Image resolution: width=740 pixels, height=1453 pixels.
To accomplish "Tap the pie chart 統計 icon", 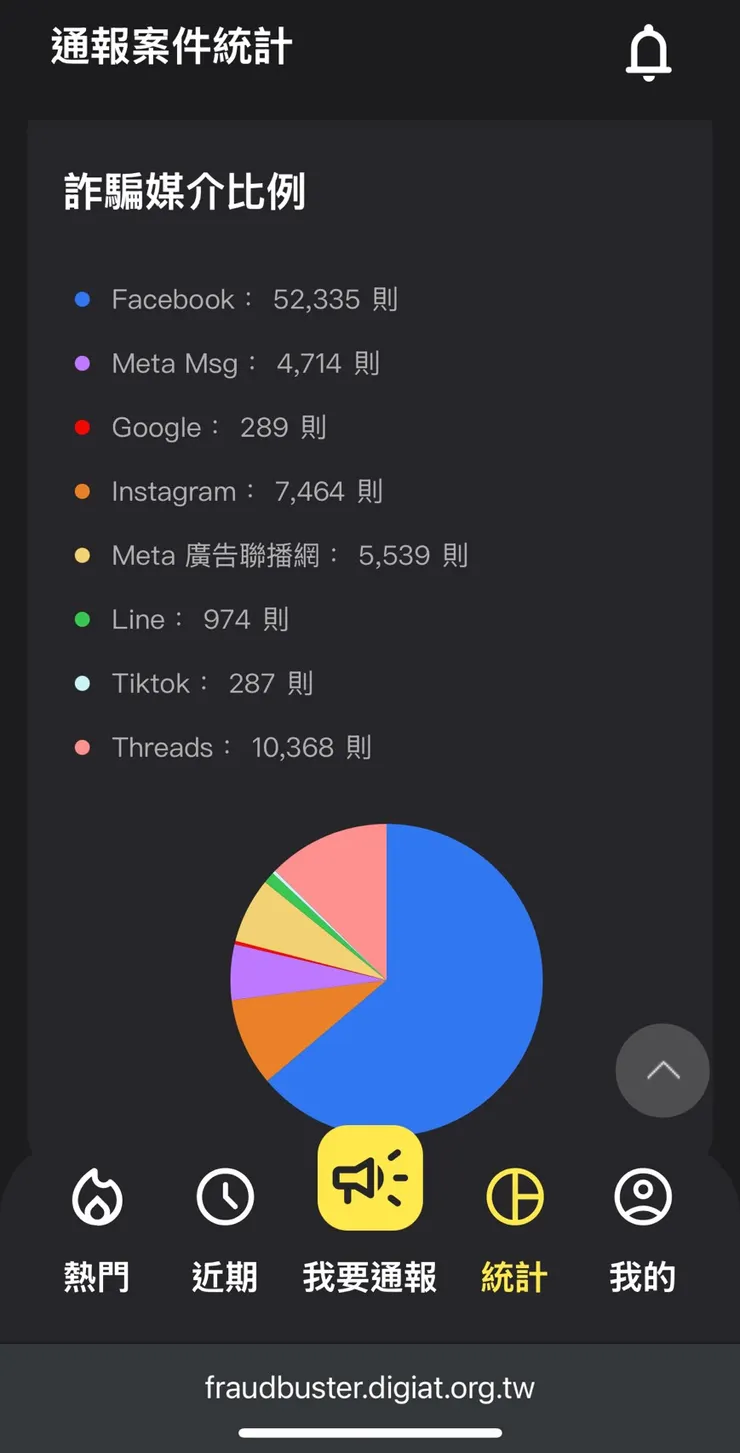I will (515, 1196).
